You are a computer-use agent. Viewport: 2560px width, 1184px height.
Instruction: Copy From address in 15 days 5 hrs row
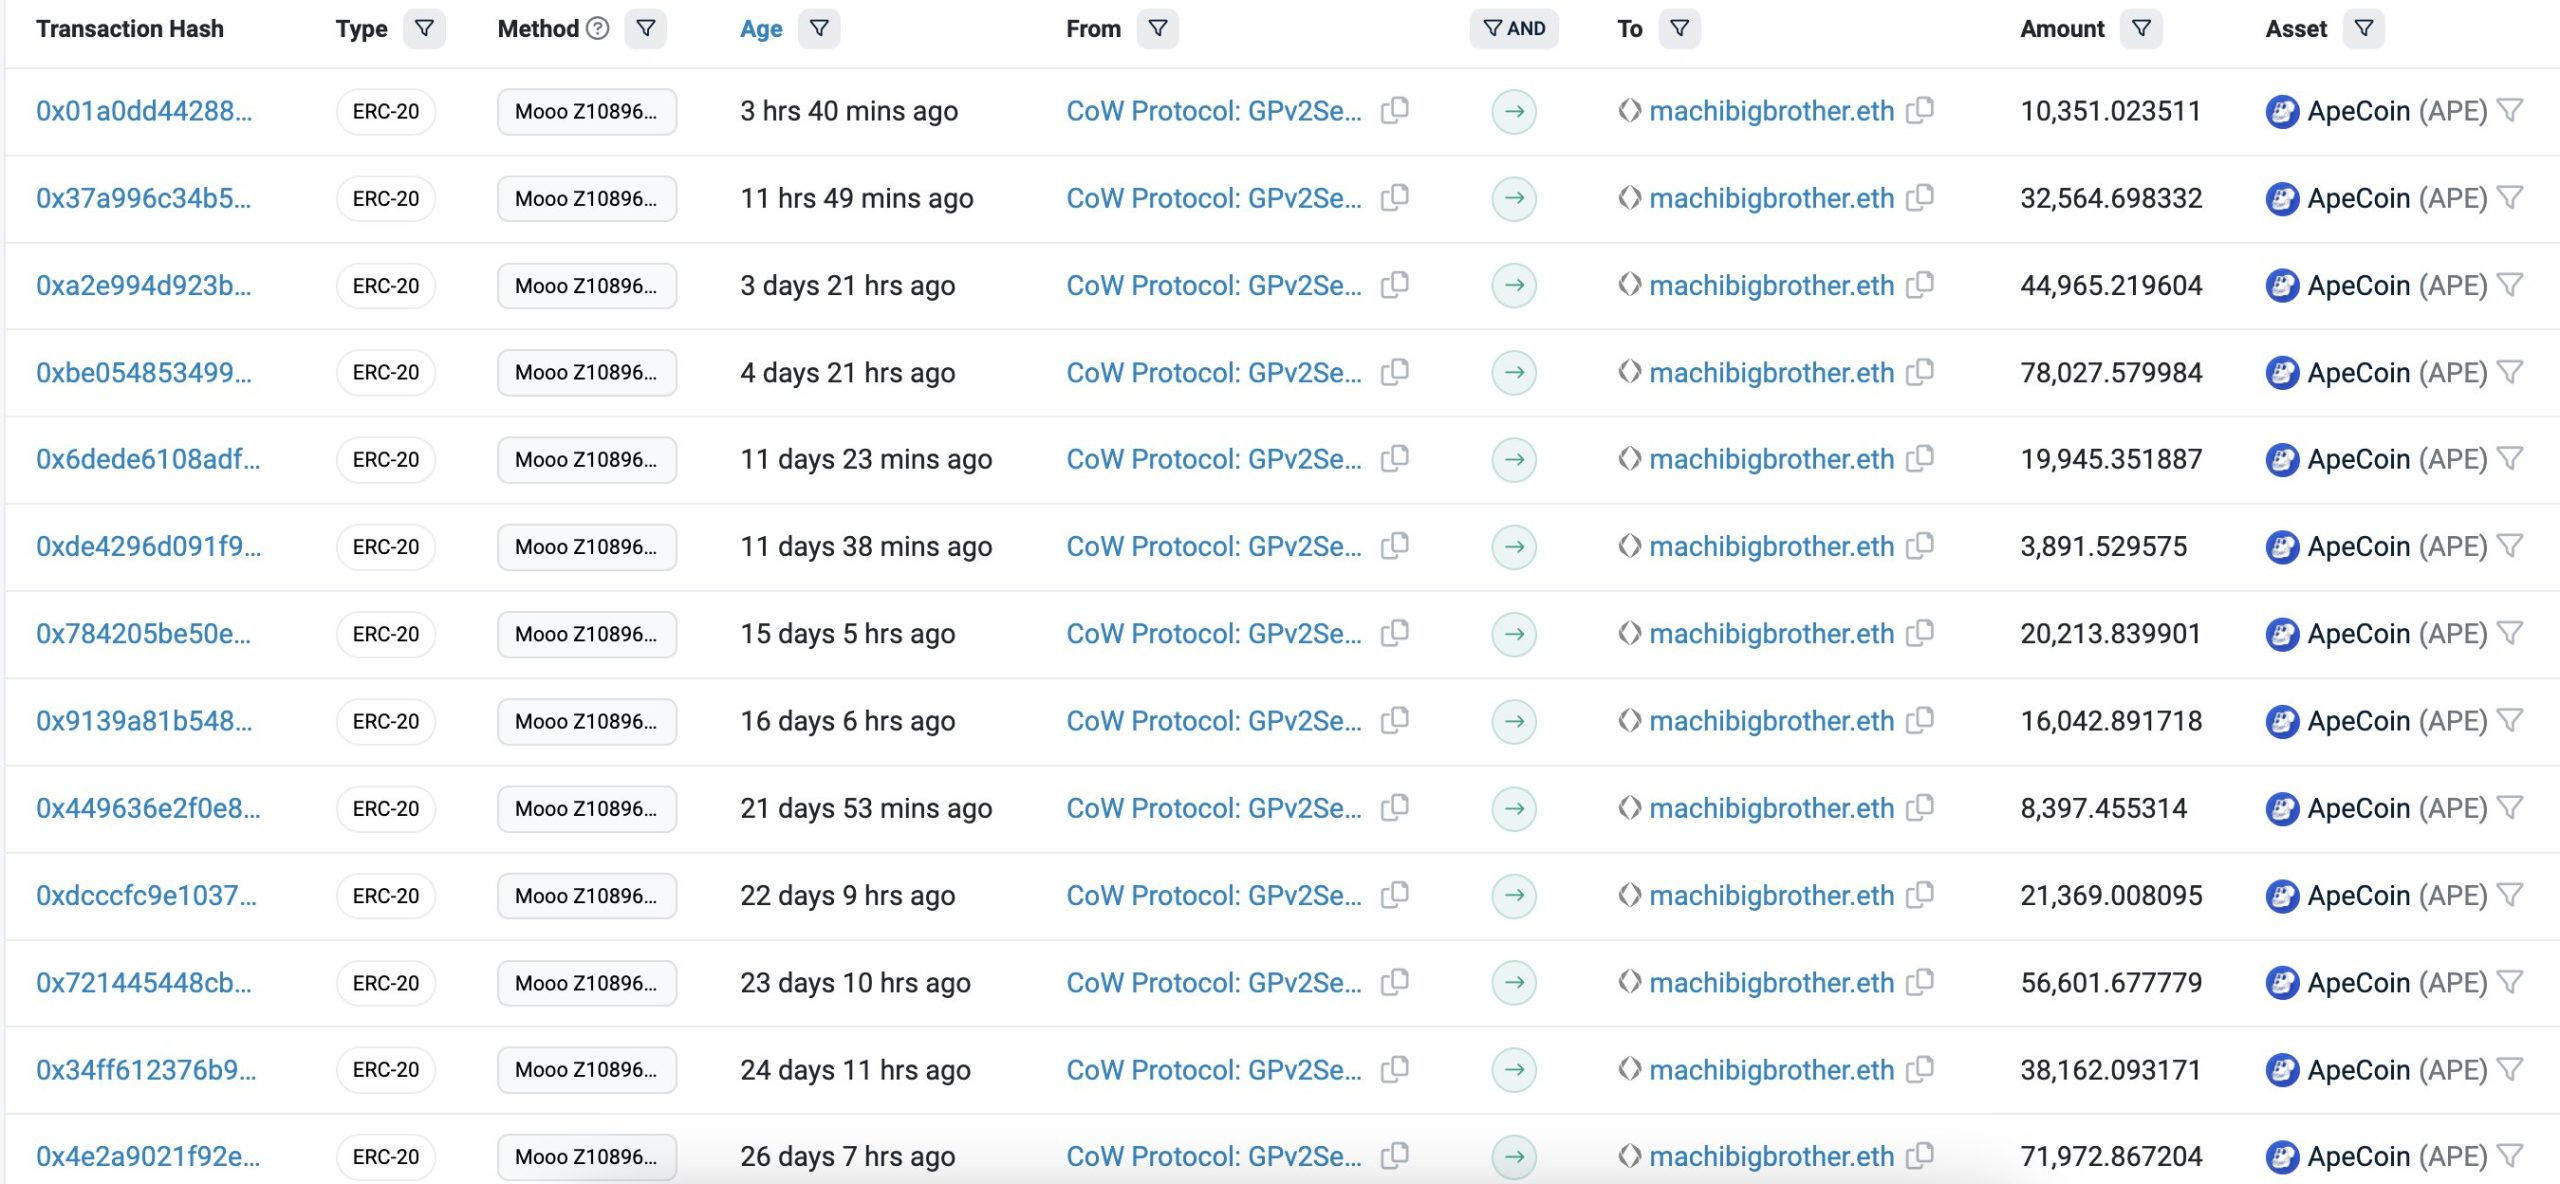[1394, 633]
